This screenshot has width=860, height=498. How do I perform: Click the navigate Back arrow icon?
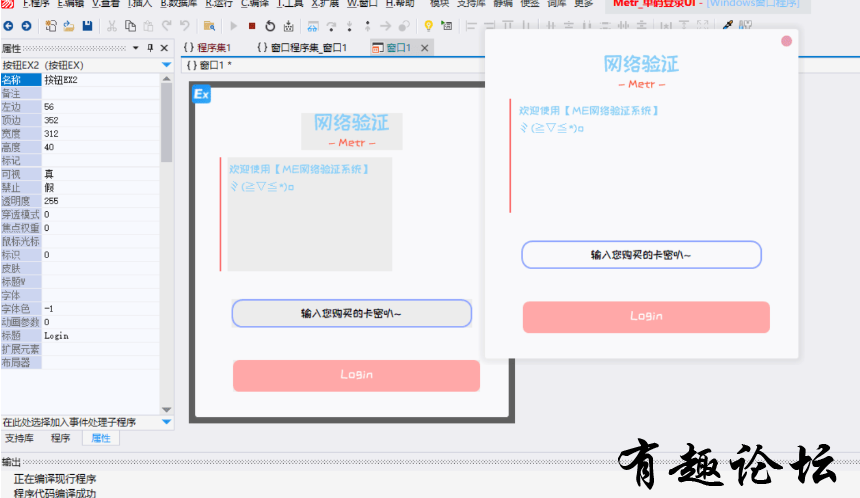point(9,26)
